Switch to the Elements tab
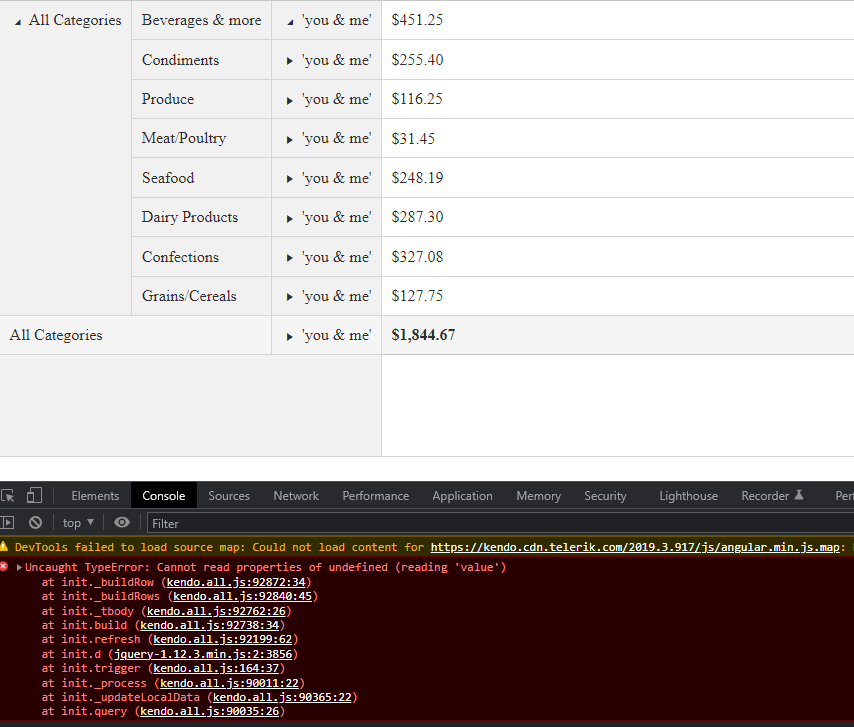 click(x=95, y=496)
